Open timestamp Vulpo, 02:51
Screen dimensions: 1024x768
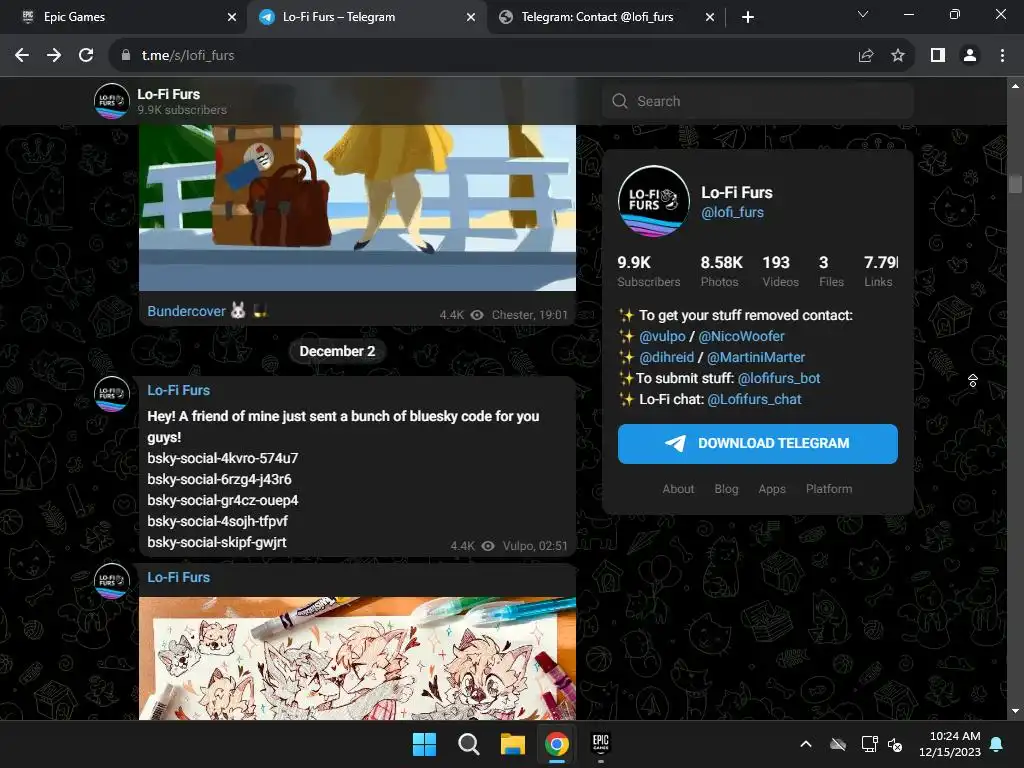535,546
